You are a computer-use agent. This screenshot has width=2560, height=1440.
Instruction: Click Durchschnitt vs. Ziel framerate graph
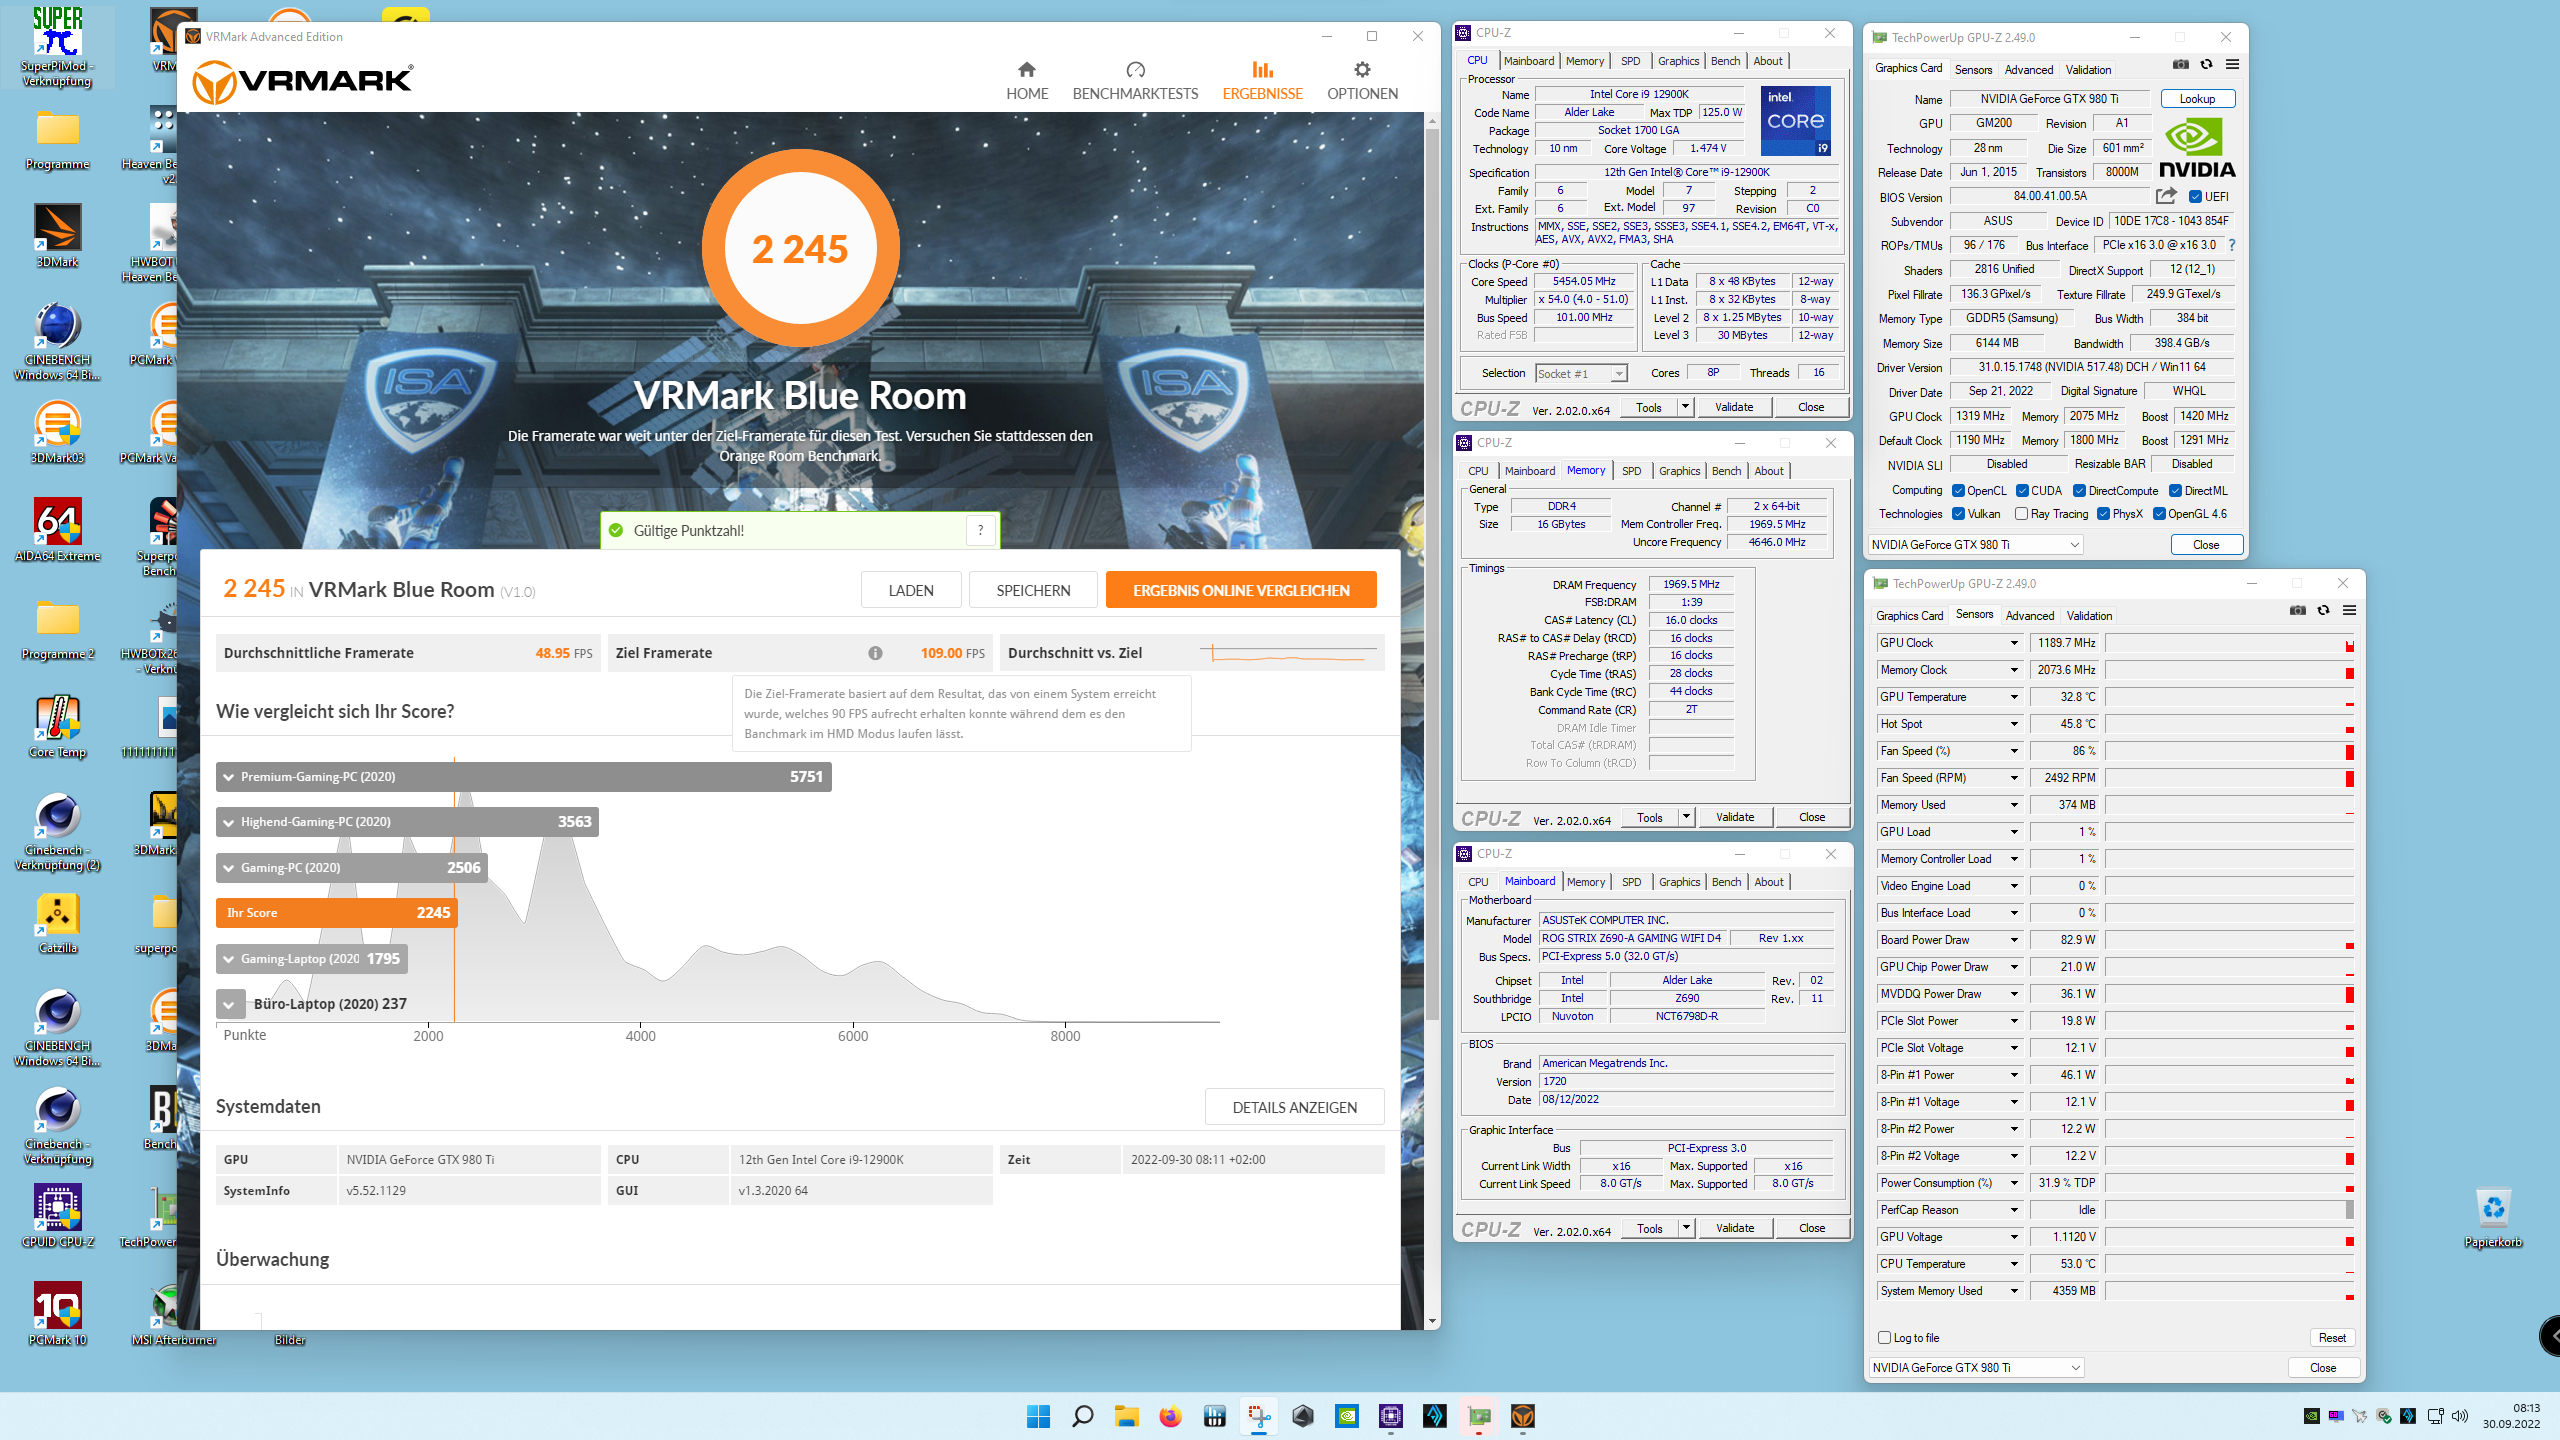point(1289,653)
